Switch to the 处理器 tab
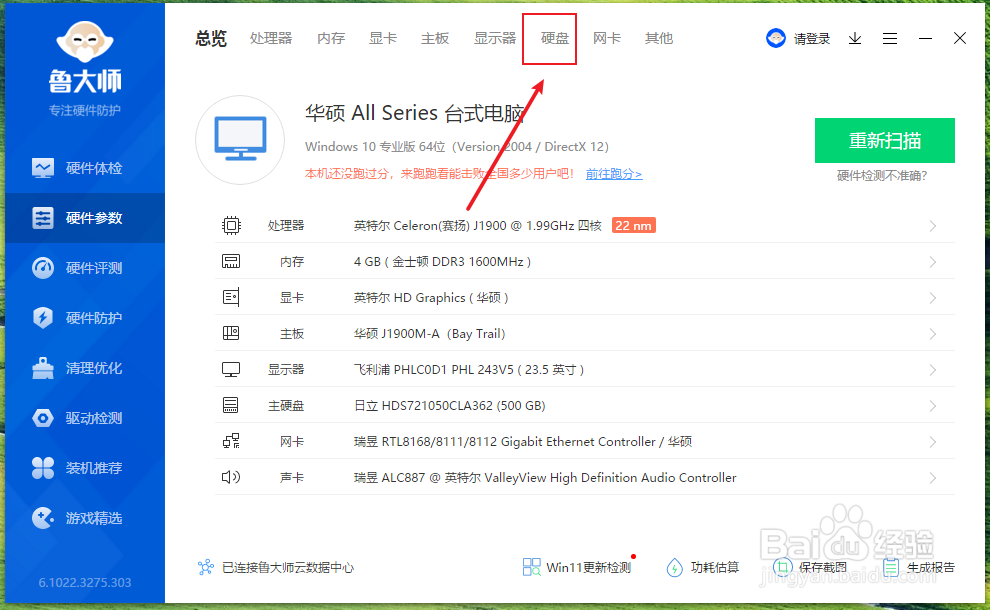The width and height of the screenshot is (990, 610). pos(271,39)
